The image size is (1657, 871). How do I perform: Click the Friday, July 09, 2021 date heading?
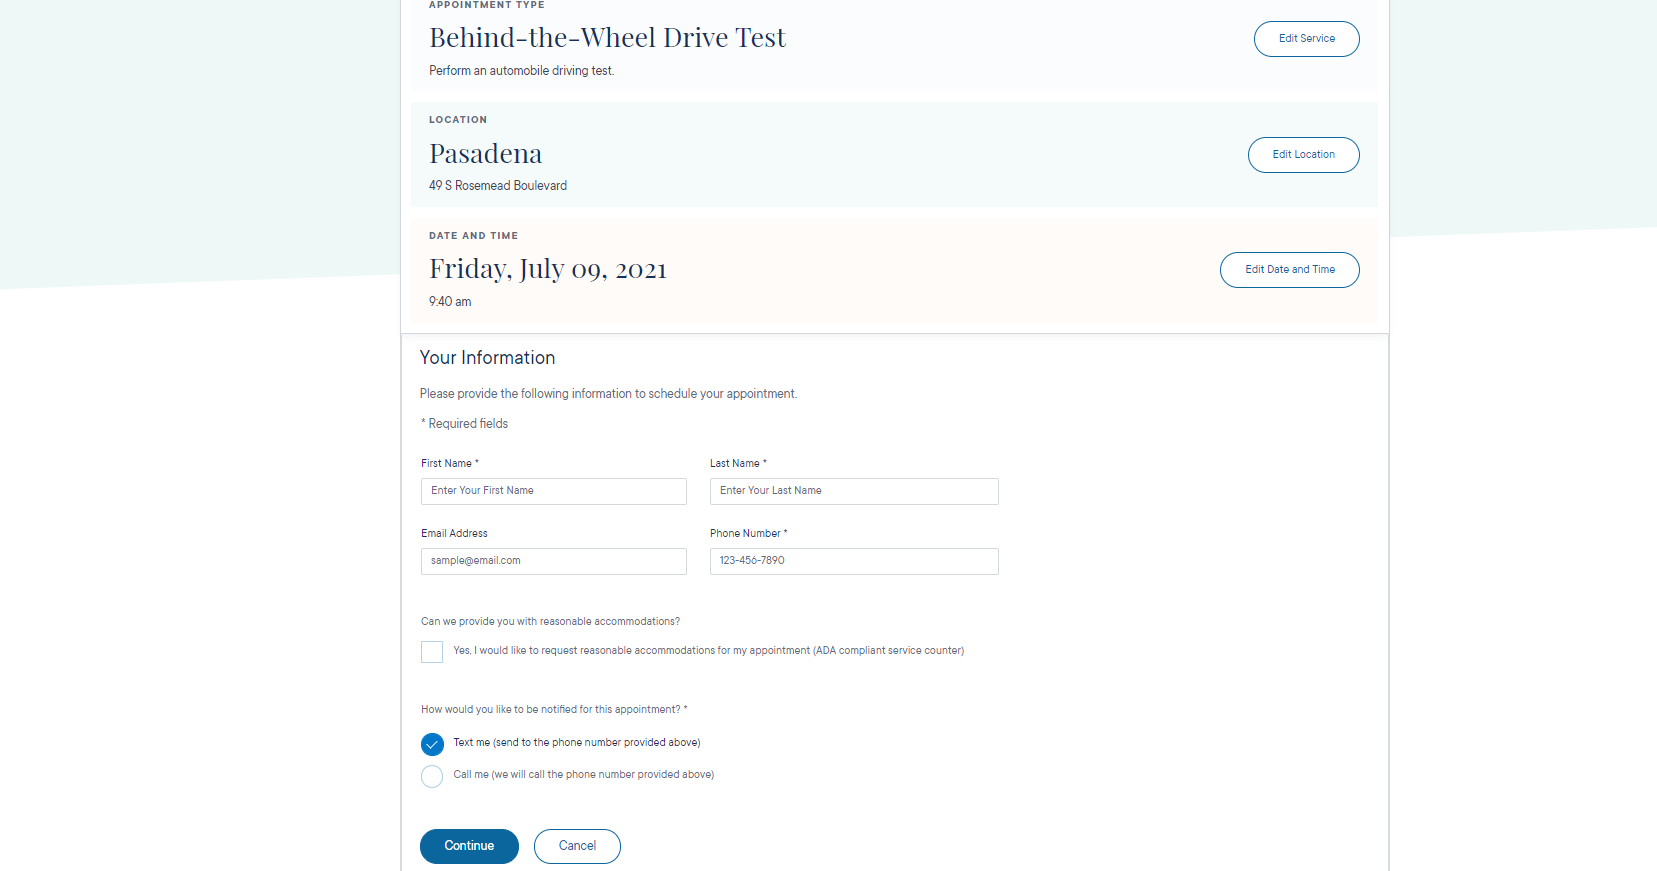pyautogui.click(x=548, y=269)
